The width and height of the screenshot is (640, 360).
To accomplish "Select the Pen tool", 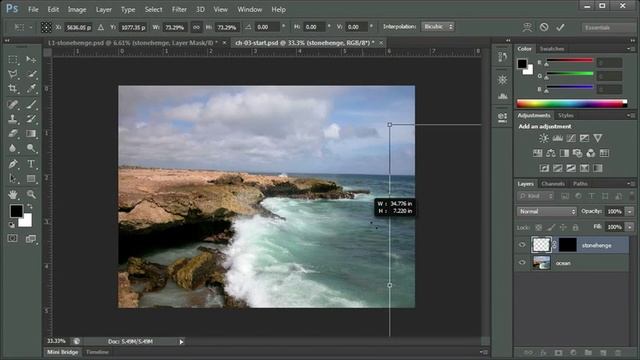I will 13,164.
